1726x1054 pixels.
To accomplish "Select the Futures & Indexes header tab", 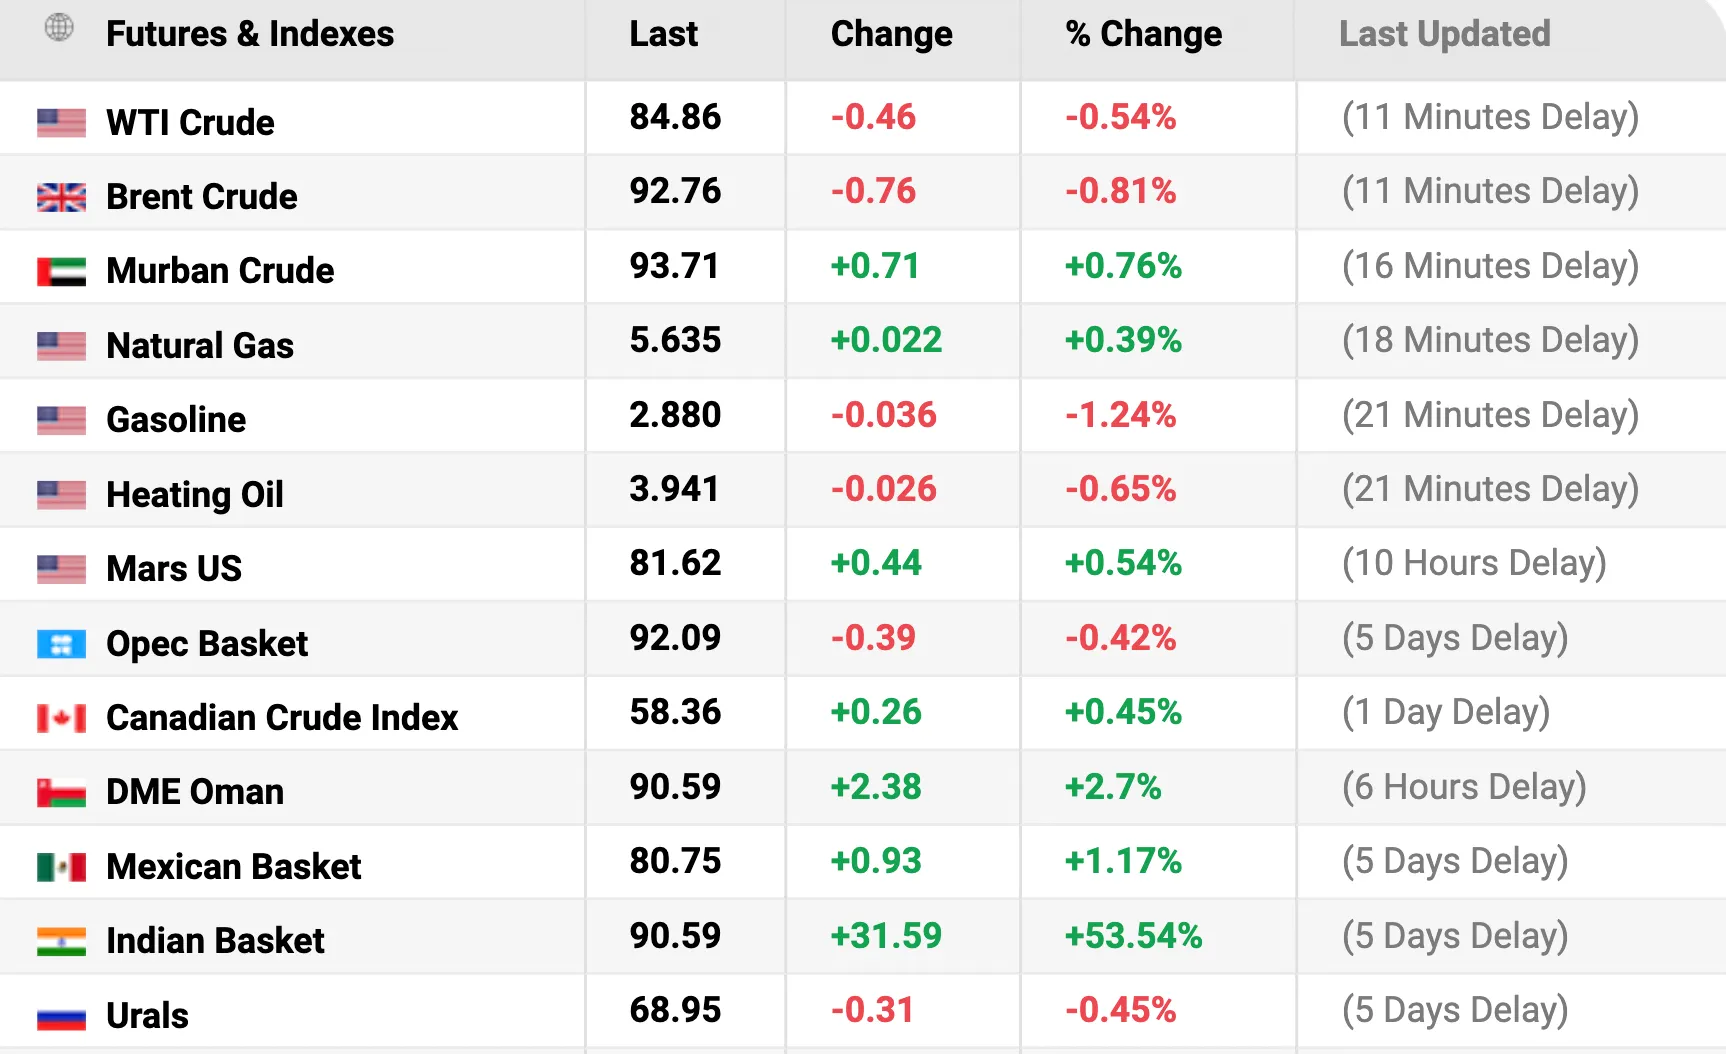I will [249, 34].
